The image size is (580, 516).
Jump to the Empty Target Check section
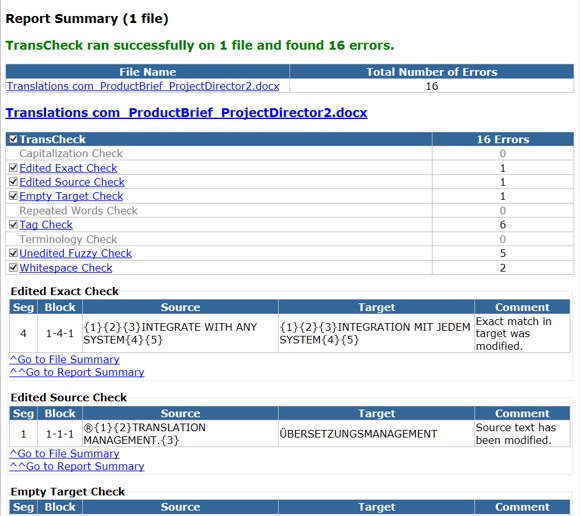[71, 196]
